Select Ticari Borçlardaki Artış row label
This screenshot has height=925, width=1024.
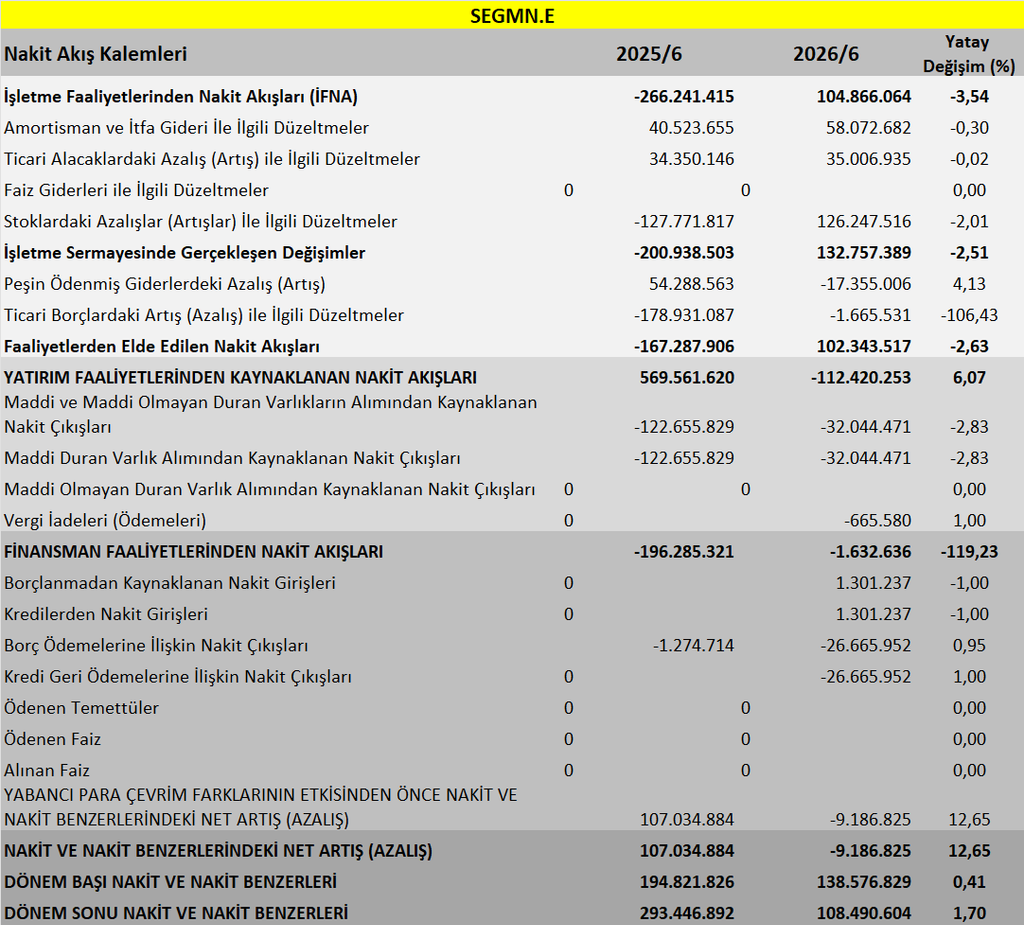[x=204, y=316]
